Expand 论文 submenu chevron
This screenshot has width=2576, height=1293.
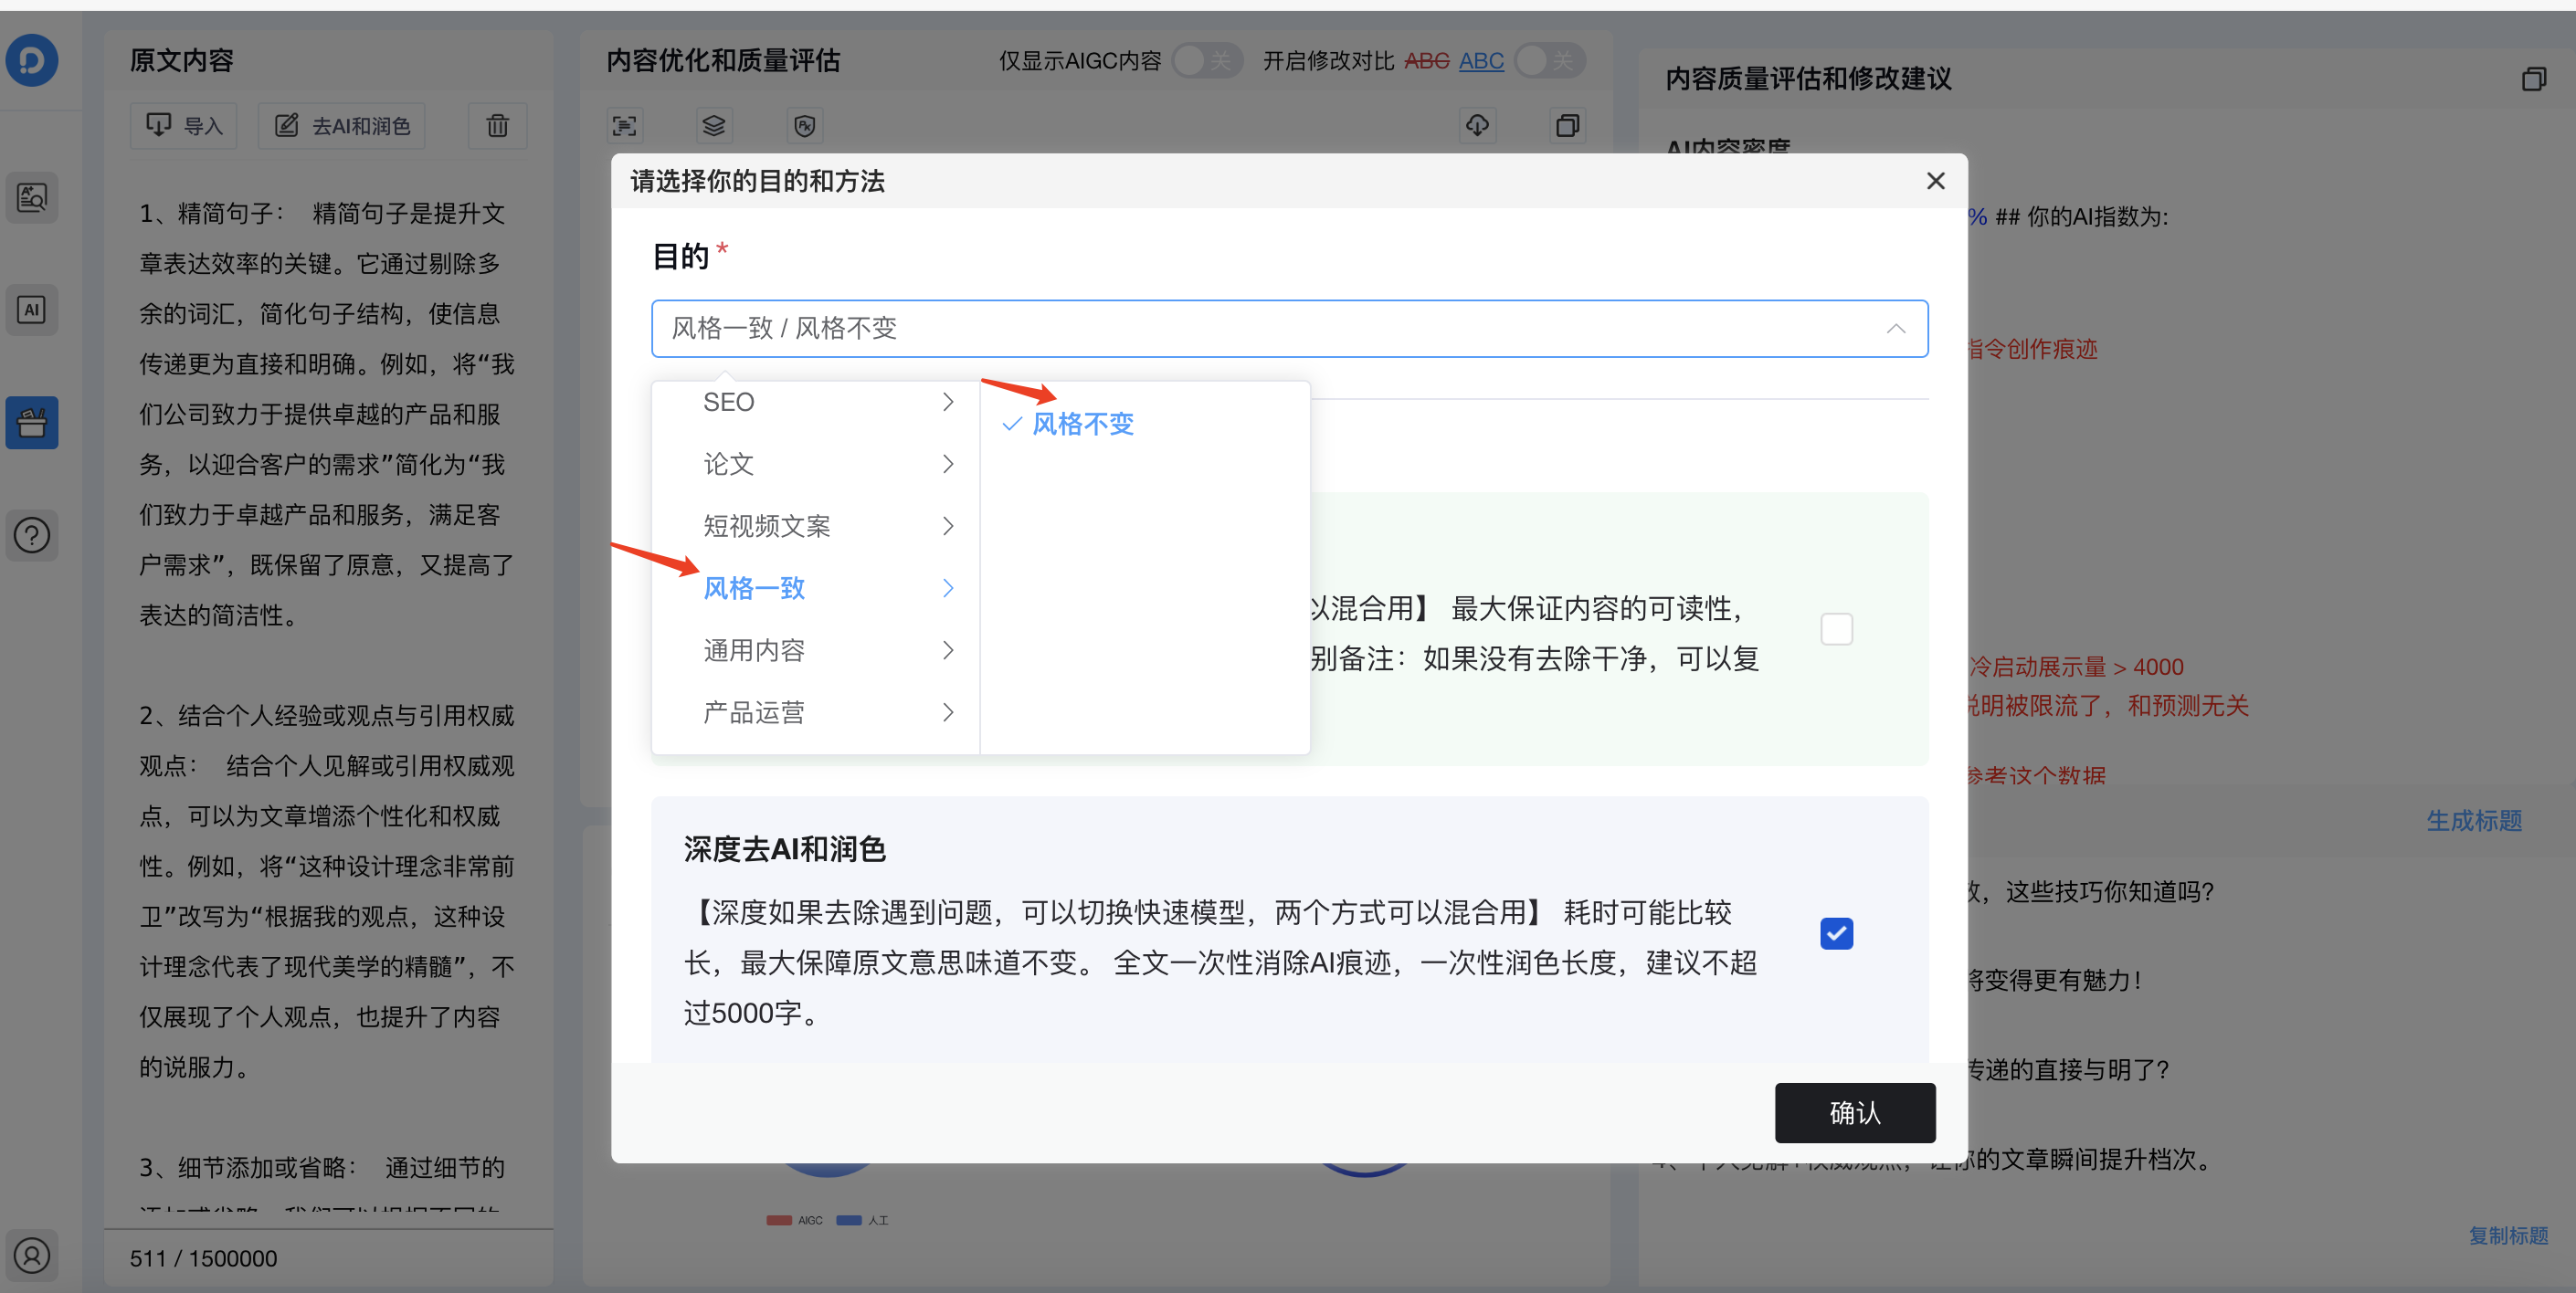coord(948,464)
